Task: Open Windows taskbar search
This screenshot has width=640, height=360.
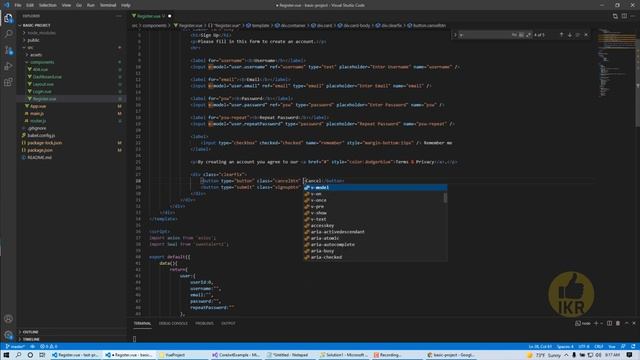Action: coord(18,355)
